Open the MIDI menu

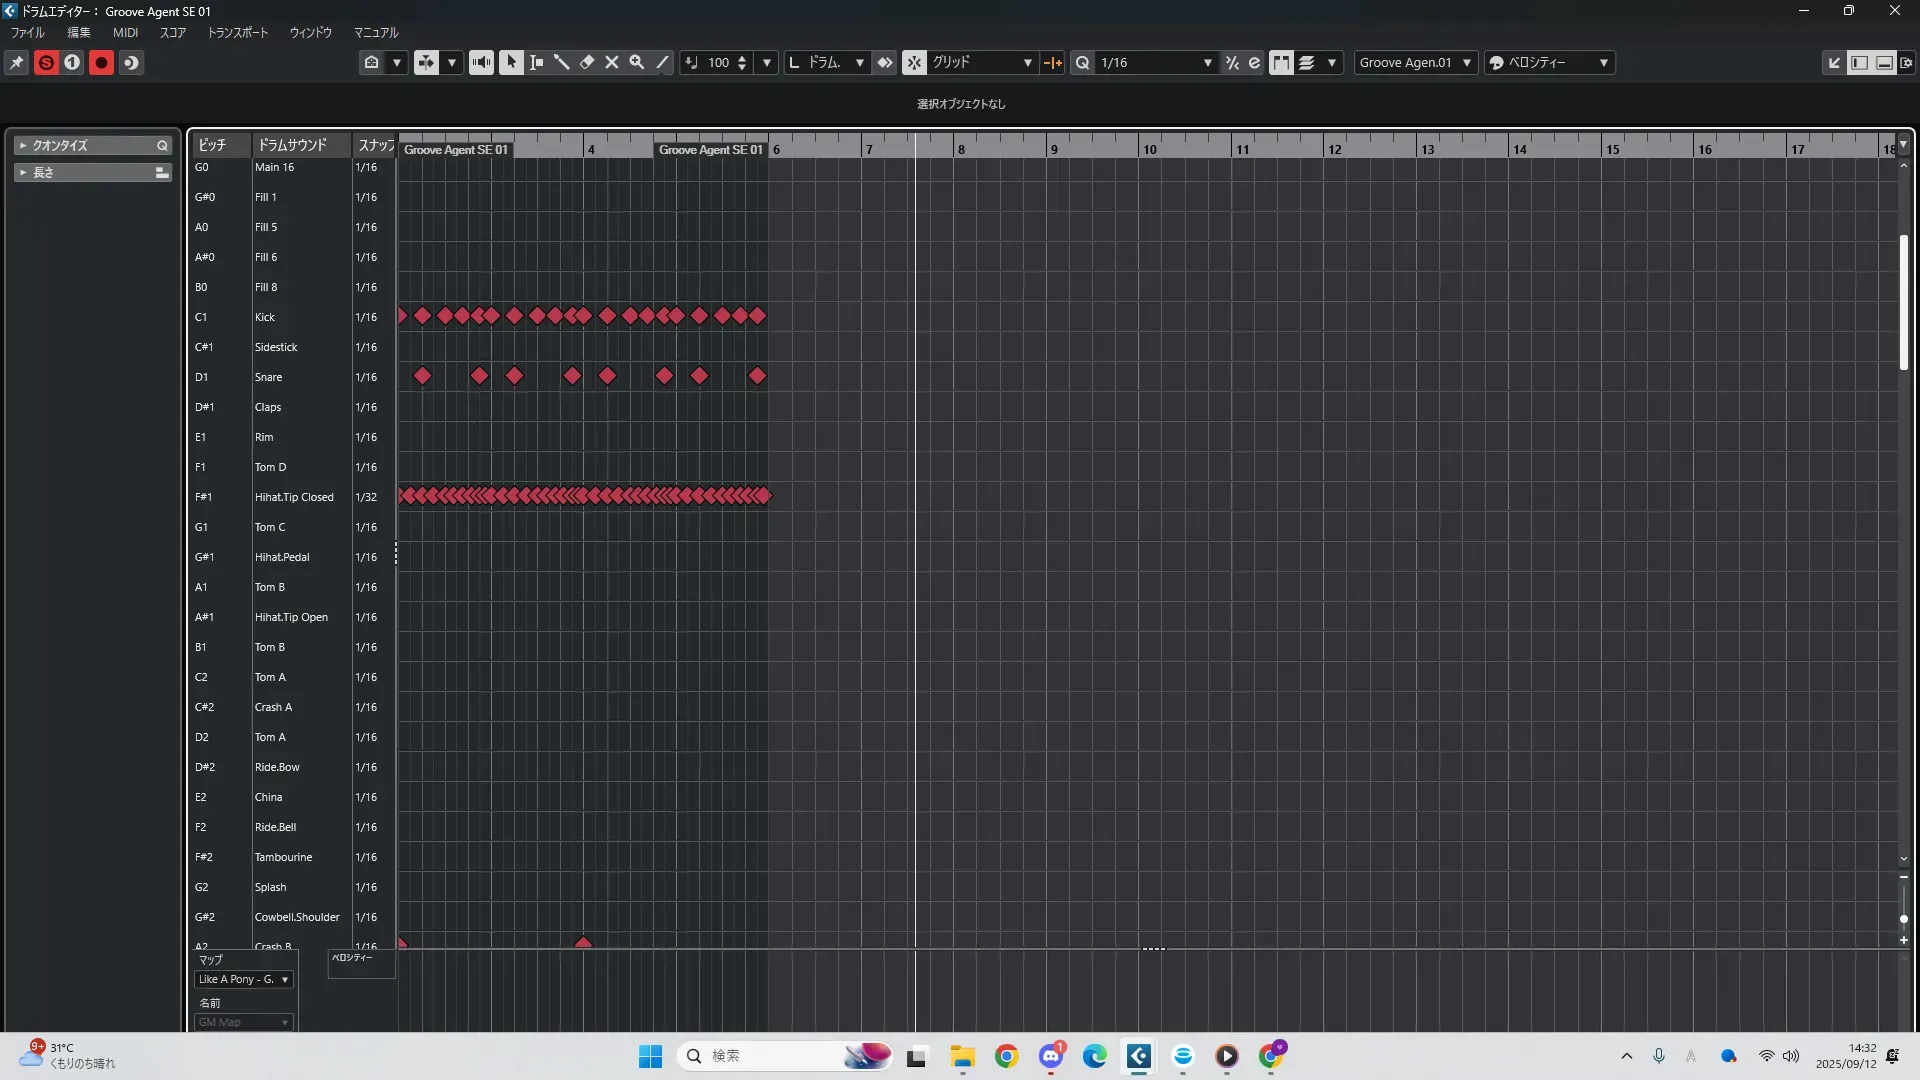click(125, 33)
